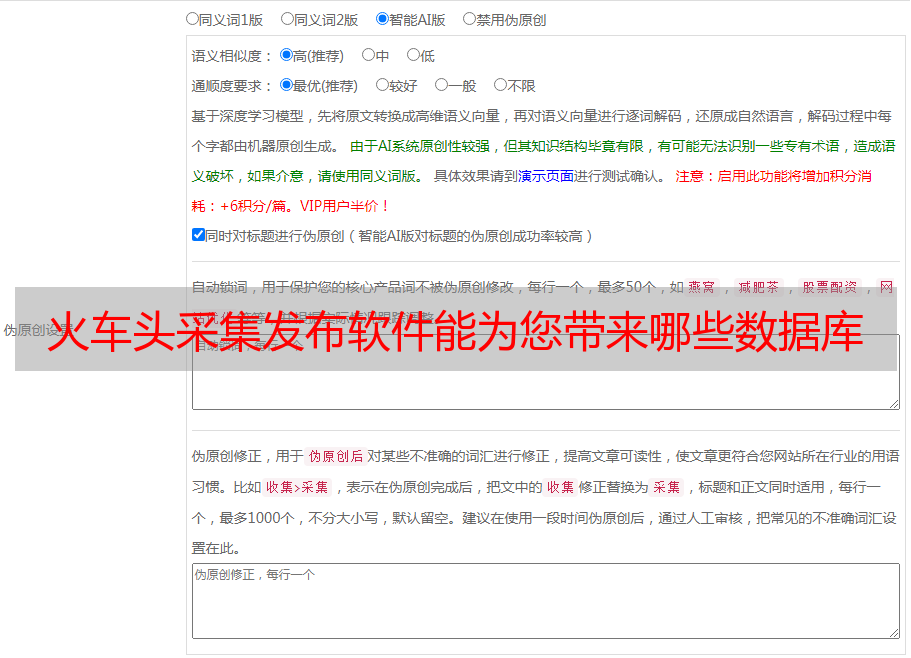Click the 伪原创后 highlighted tag
The image size is (911, 658).
coord(336,456)
